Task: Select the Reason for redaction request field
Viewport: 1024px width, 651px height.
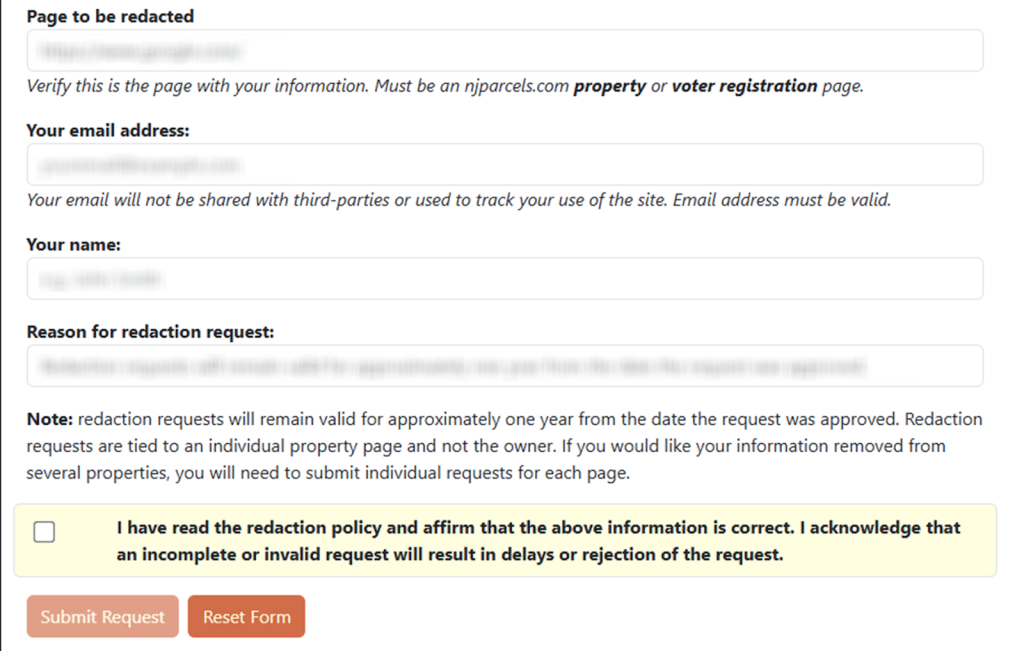Action: (505, 366)
